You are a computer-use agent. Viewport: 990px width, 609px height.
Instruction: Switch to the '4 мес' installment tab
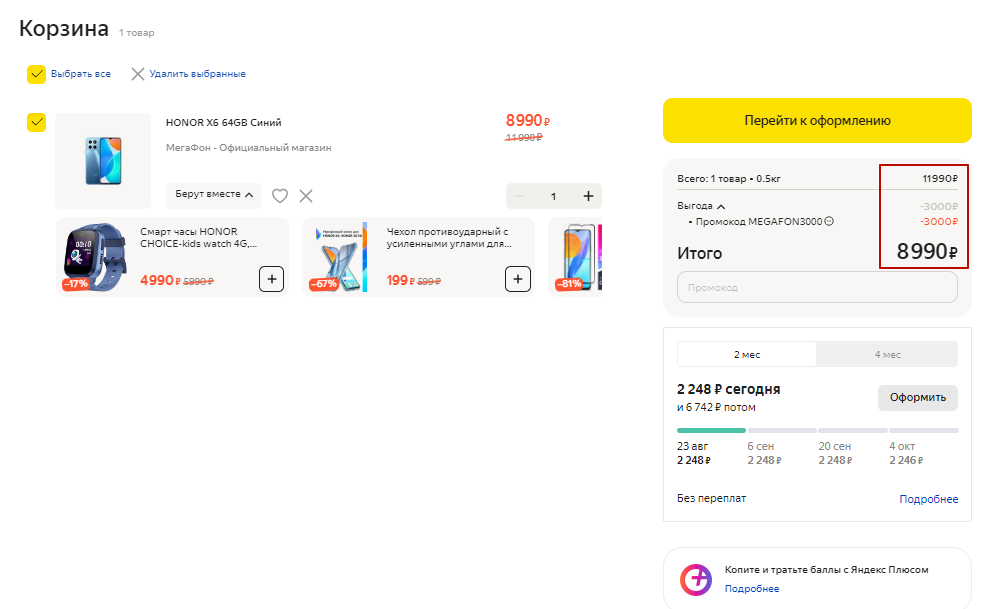tap(887, 355)
